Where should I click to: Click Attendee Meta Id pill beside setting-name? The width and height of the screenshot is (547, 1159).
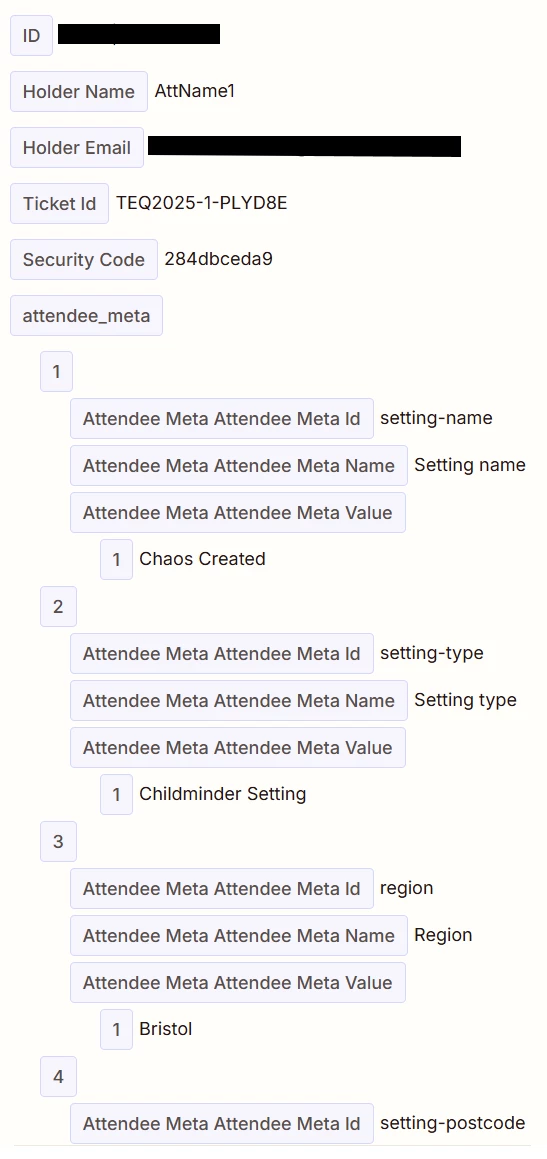click(222, 418)
